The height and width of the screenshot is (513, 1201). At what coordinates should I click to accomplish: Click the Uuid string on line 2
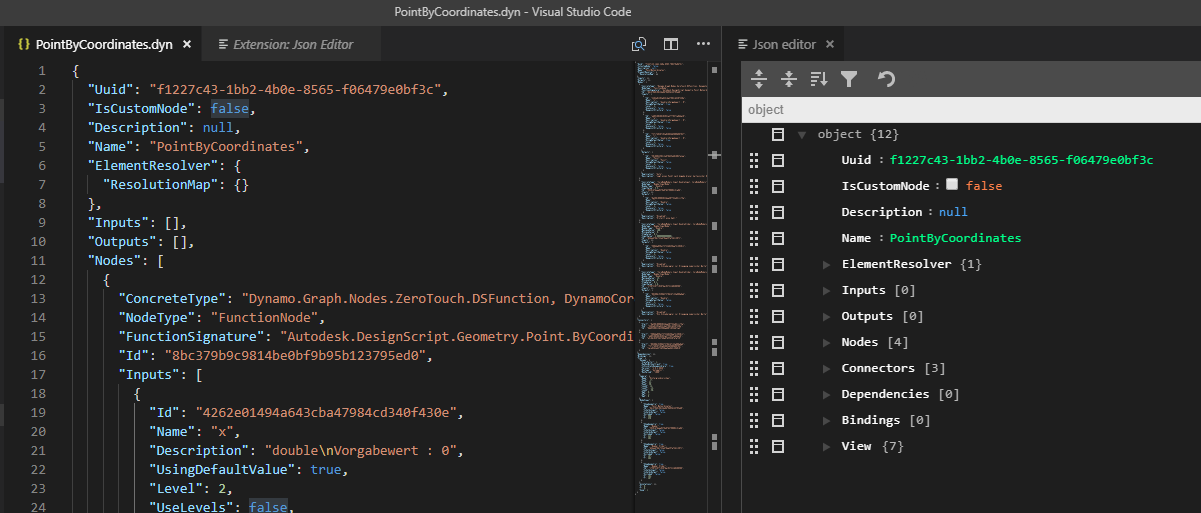293,90
